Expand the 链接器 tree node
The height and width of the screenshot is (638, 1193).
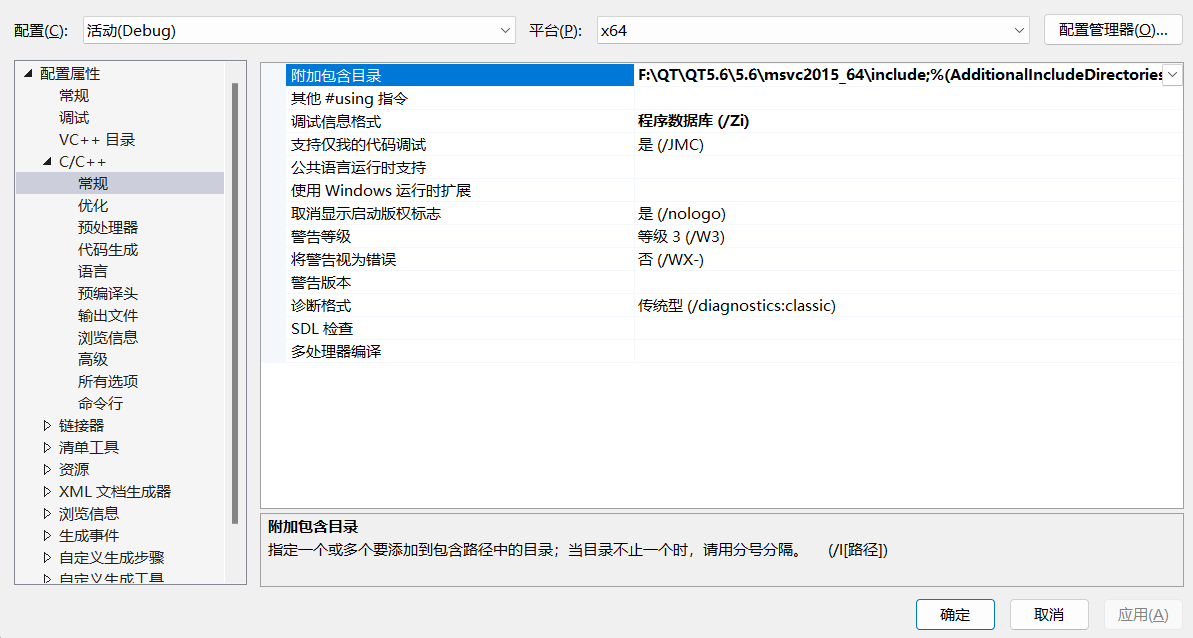47,426
